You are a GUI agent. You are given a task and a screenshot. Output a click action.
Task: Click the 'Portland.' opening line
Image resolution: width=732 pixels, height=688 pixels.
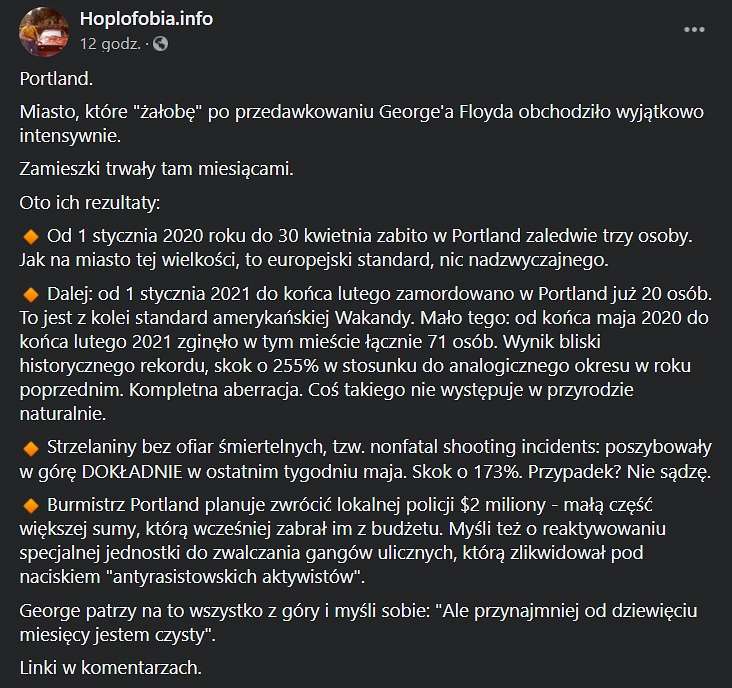[x=56, y=79]
